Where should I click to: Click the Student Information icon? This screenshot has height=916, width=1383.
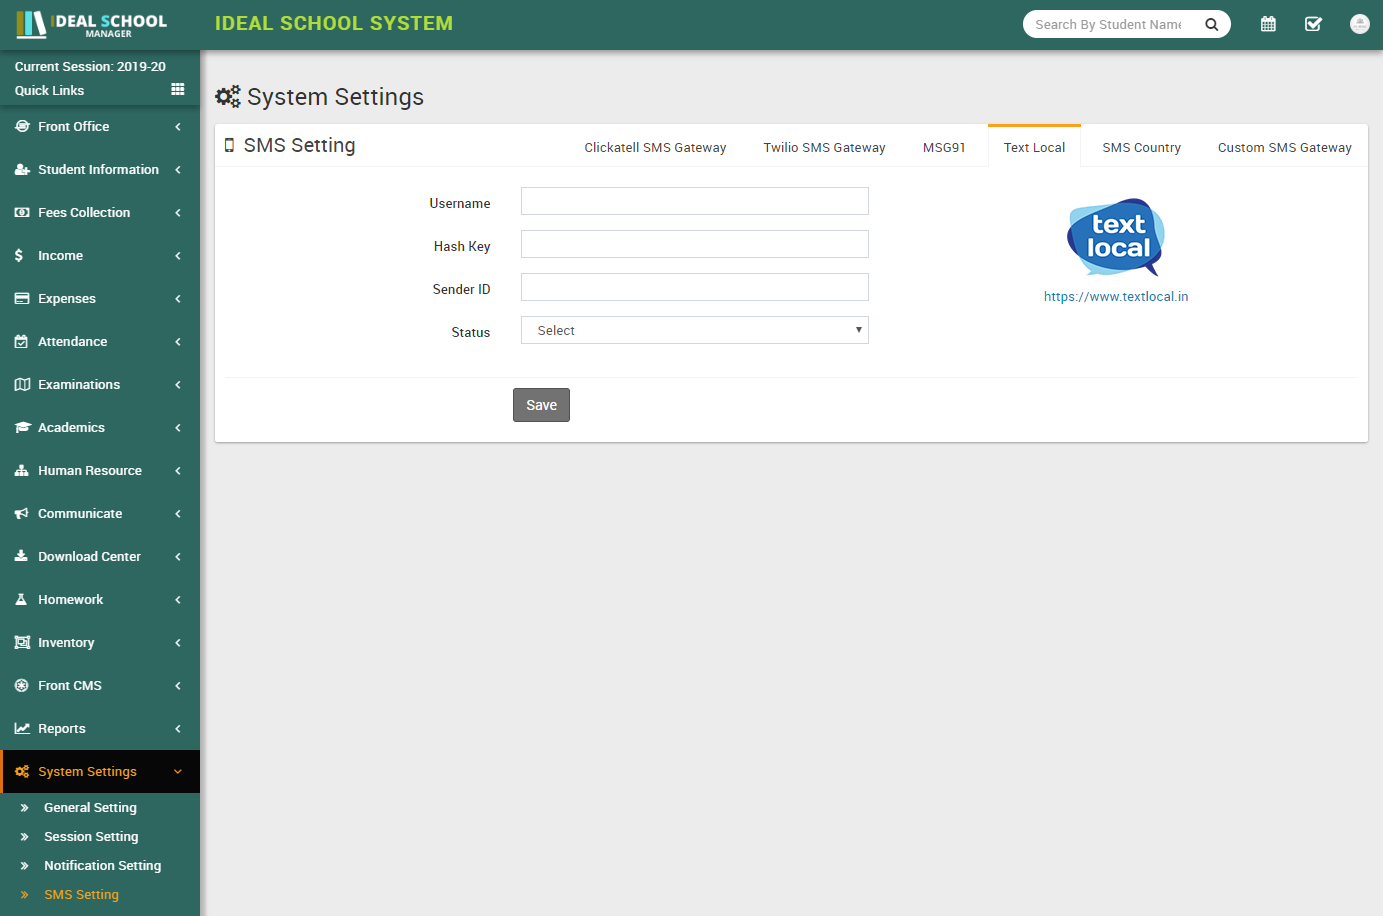pyautogui.click(x=22, y=169)
